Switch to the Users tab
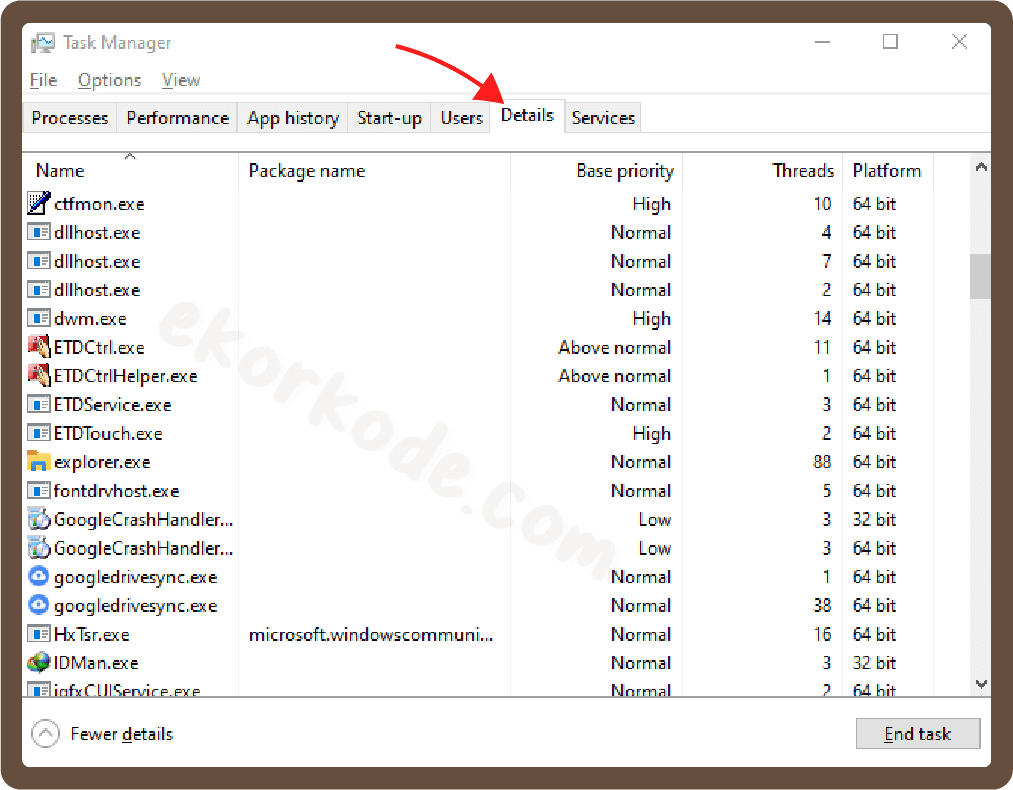The height and width of the screenshot is (790, 1013). tap(461, 118)
